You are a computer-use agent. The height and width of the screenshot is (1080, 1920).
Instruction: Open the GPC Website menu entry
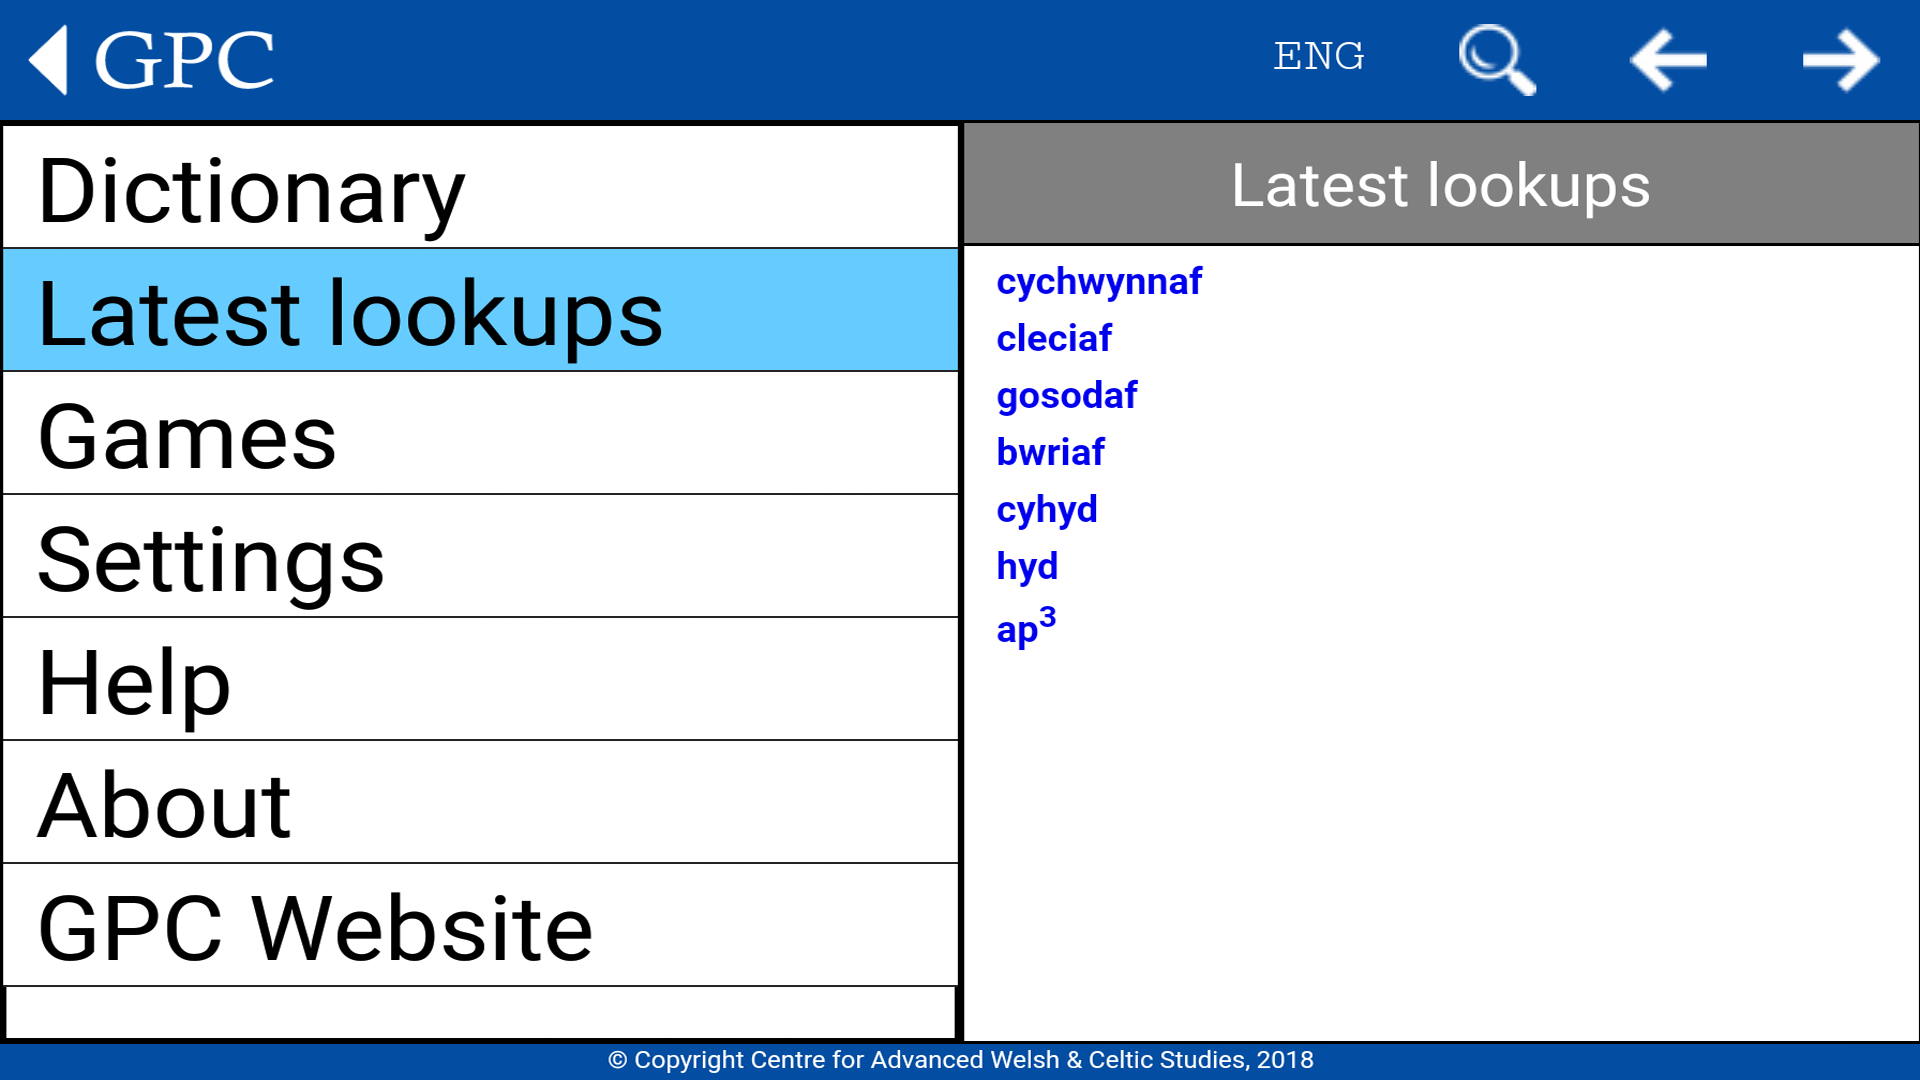[x=480, y=926]
